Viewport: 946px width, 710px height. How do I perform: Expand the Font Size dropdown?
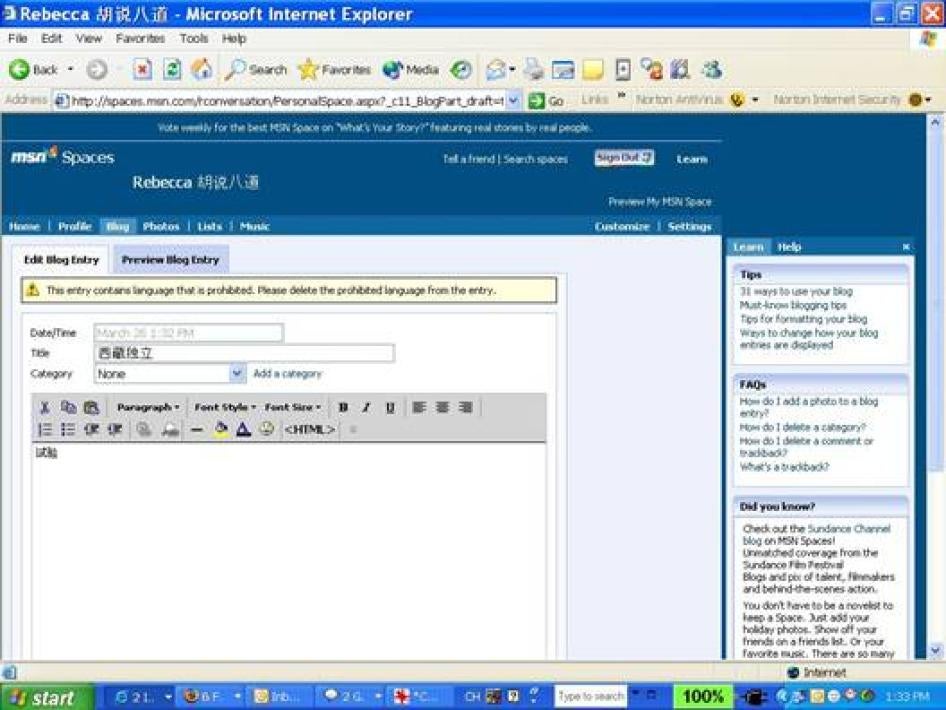click(293, 407)
